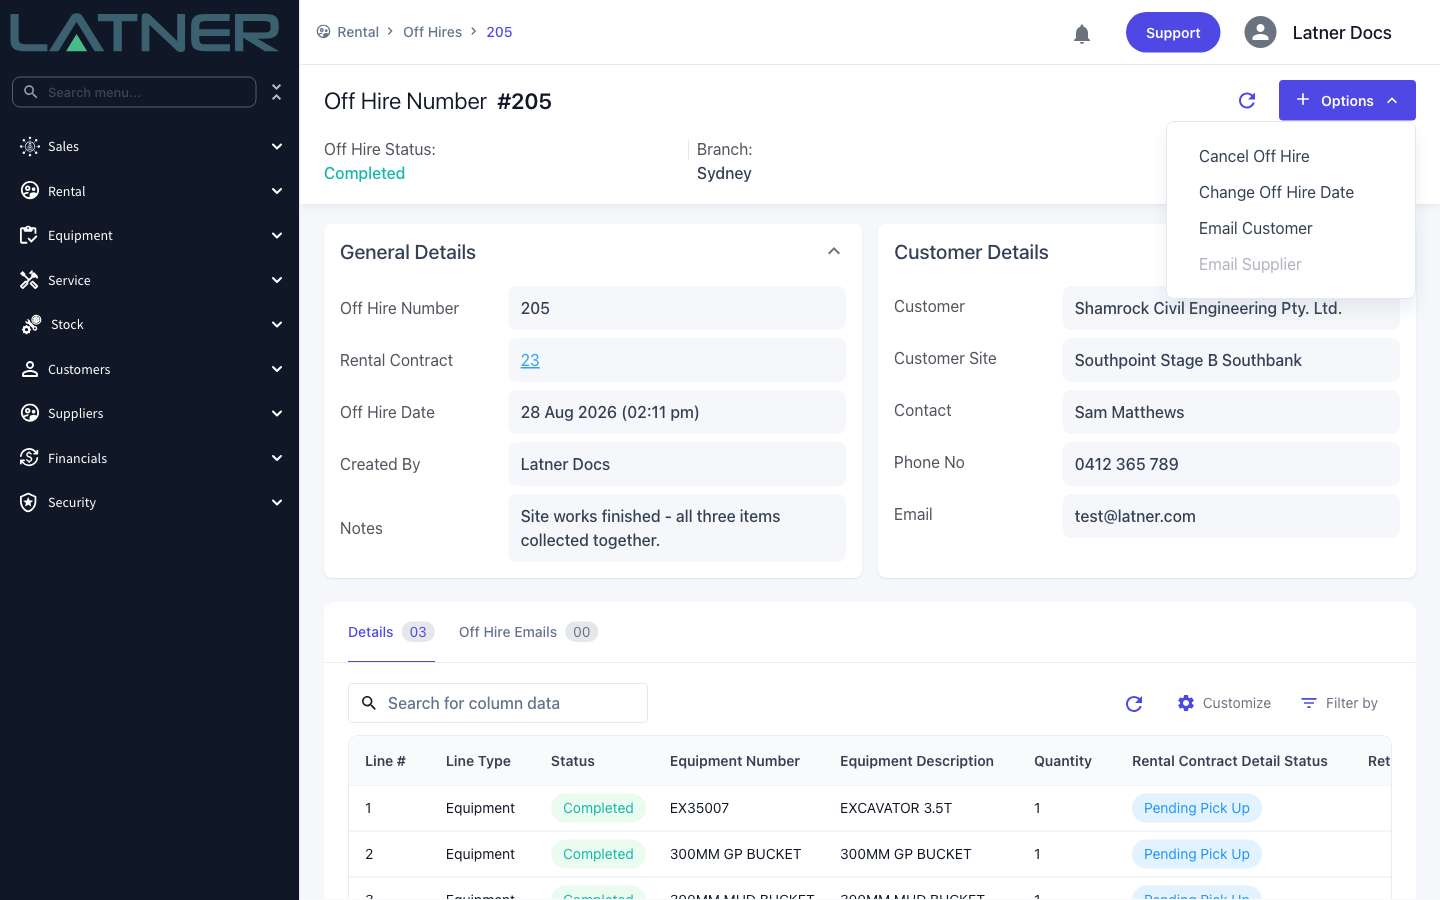Screen dimensions: 1440x900
Task: Open notifications bell
Action: point(1082,33)
